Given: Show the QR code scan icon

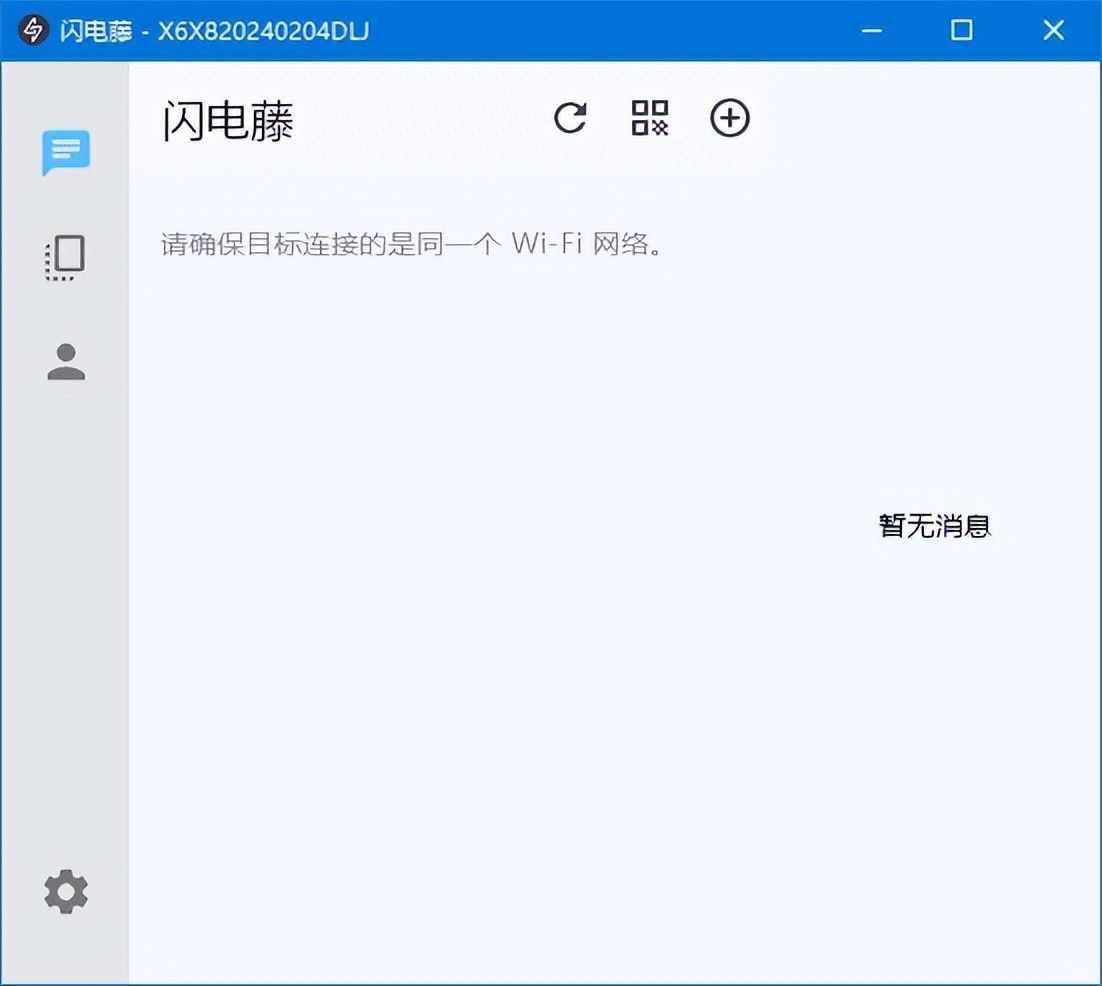Looking at the screenshot, I should [650, 118].
